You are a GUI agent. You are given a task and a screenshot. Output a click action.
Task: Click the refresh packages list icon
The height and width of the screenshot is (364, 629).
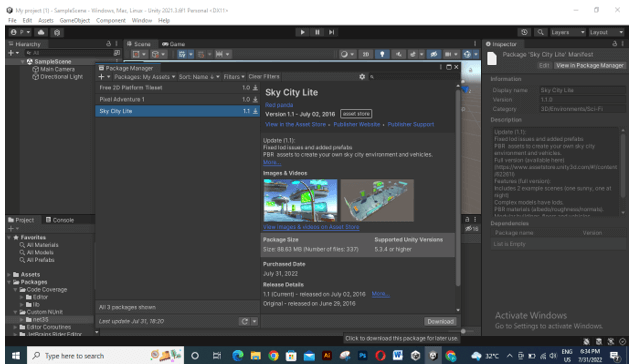pos(244,321)
